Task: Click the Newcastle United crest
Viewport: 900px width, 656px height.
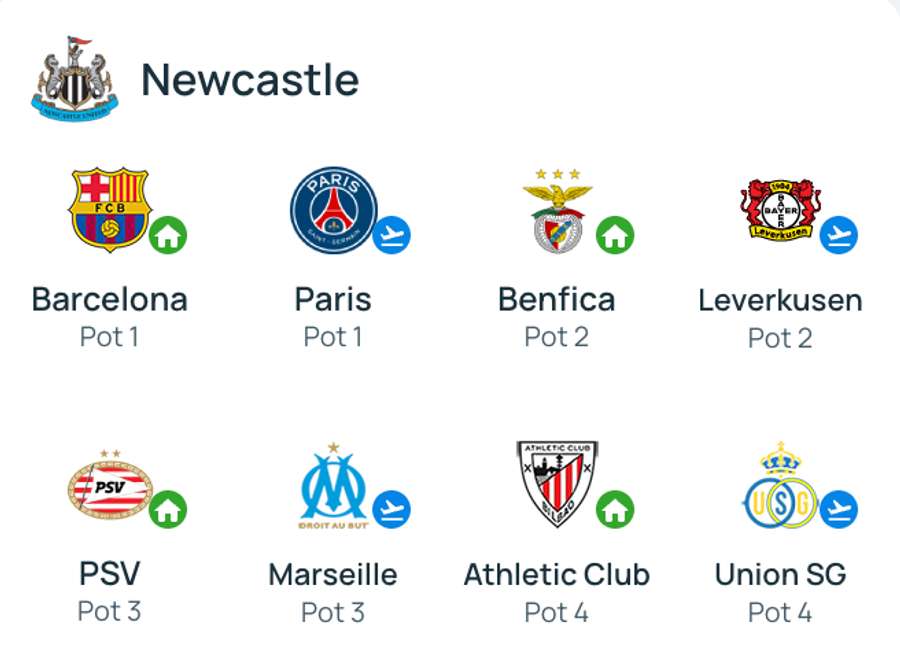Action: (75, 79)
